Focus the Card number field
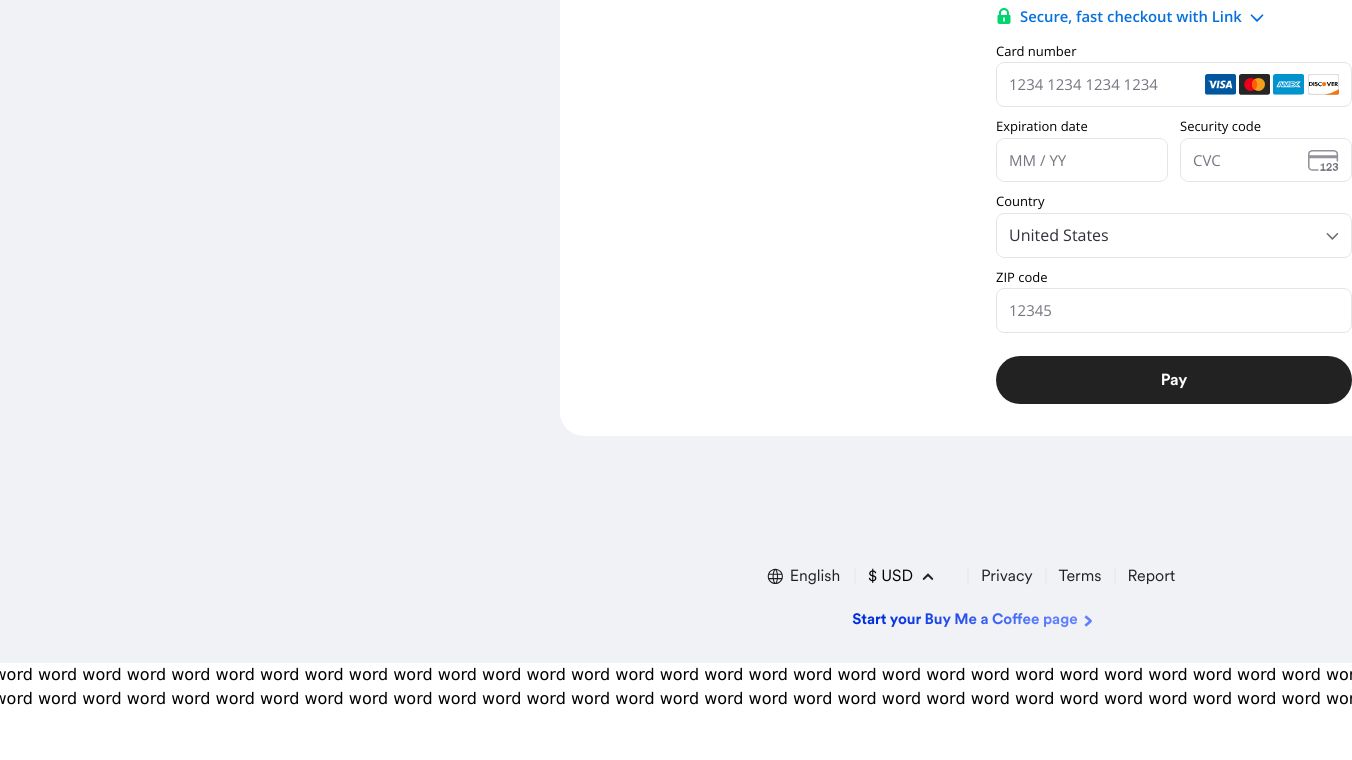 [x=1100, y=85]
